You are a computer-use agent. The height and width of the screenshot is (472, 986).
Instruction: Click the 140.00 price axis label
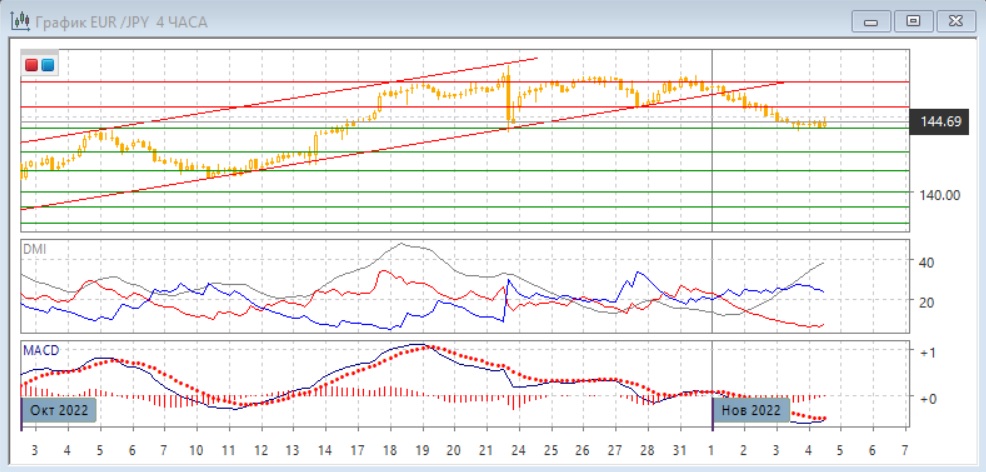pyautogui.click(x=940, y=195)
